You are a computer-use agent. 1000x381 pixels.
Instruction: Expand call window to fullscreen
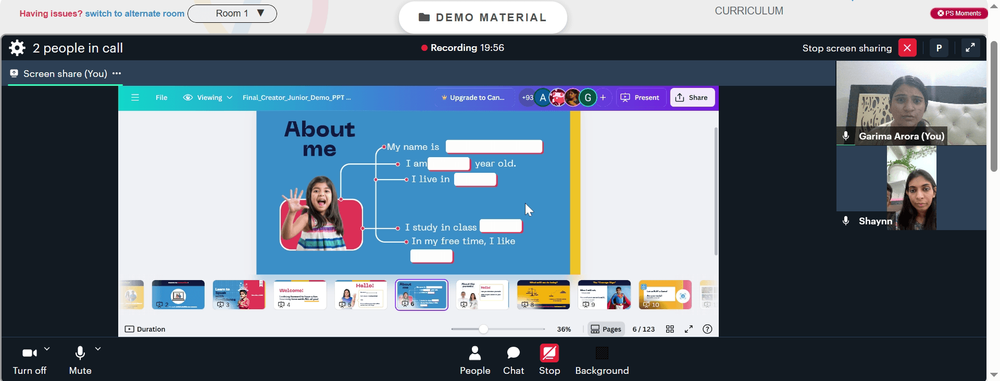click(x=970, y=49)
